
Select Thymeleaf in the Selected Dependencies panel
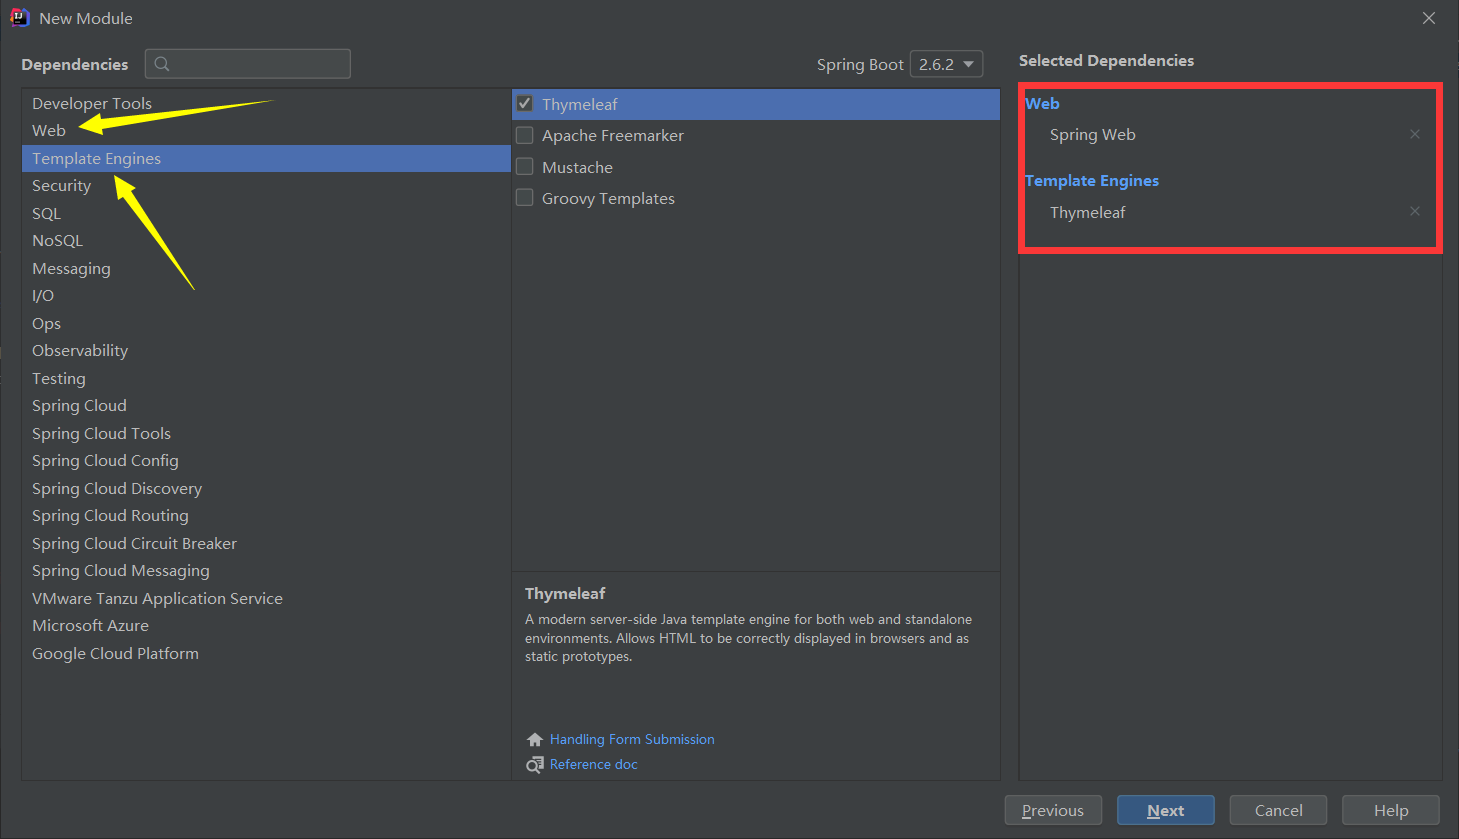pos(1088,212)
